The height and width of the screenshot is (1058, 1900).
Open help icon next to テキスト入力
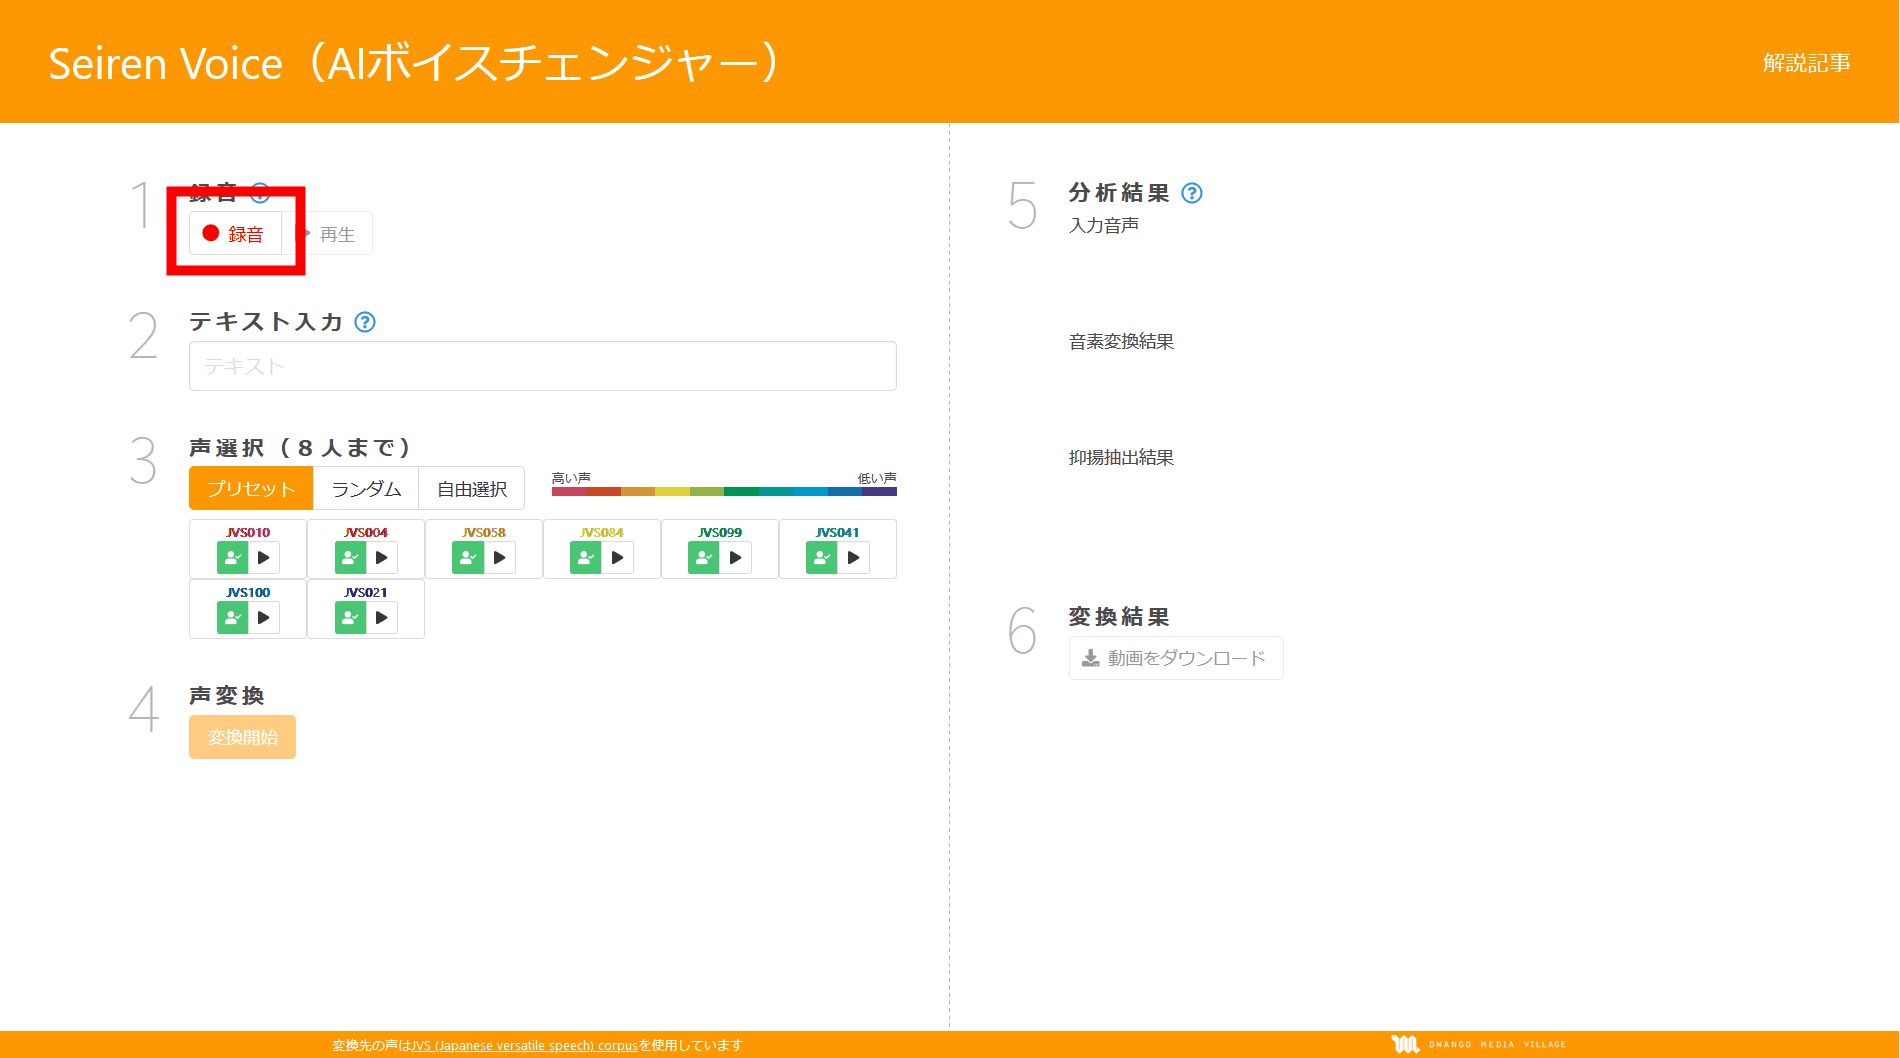point(365,322)
